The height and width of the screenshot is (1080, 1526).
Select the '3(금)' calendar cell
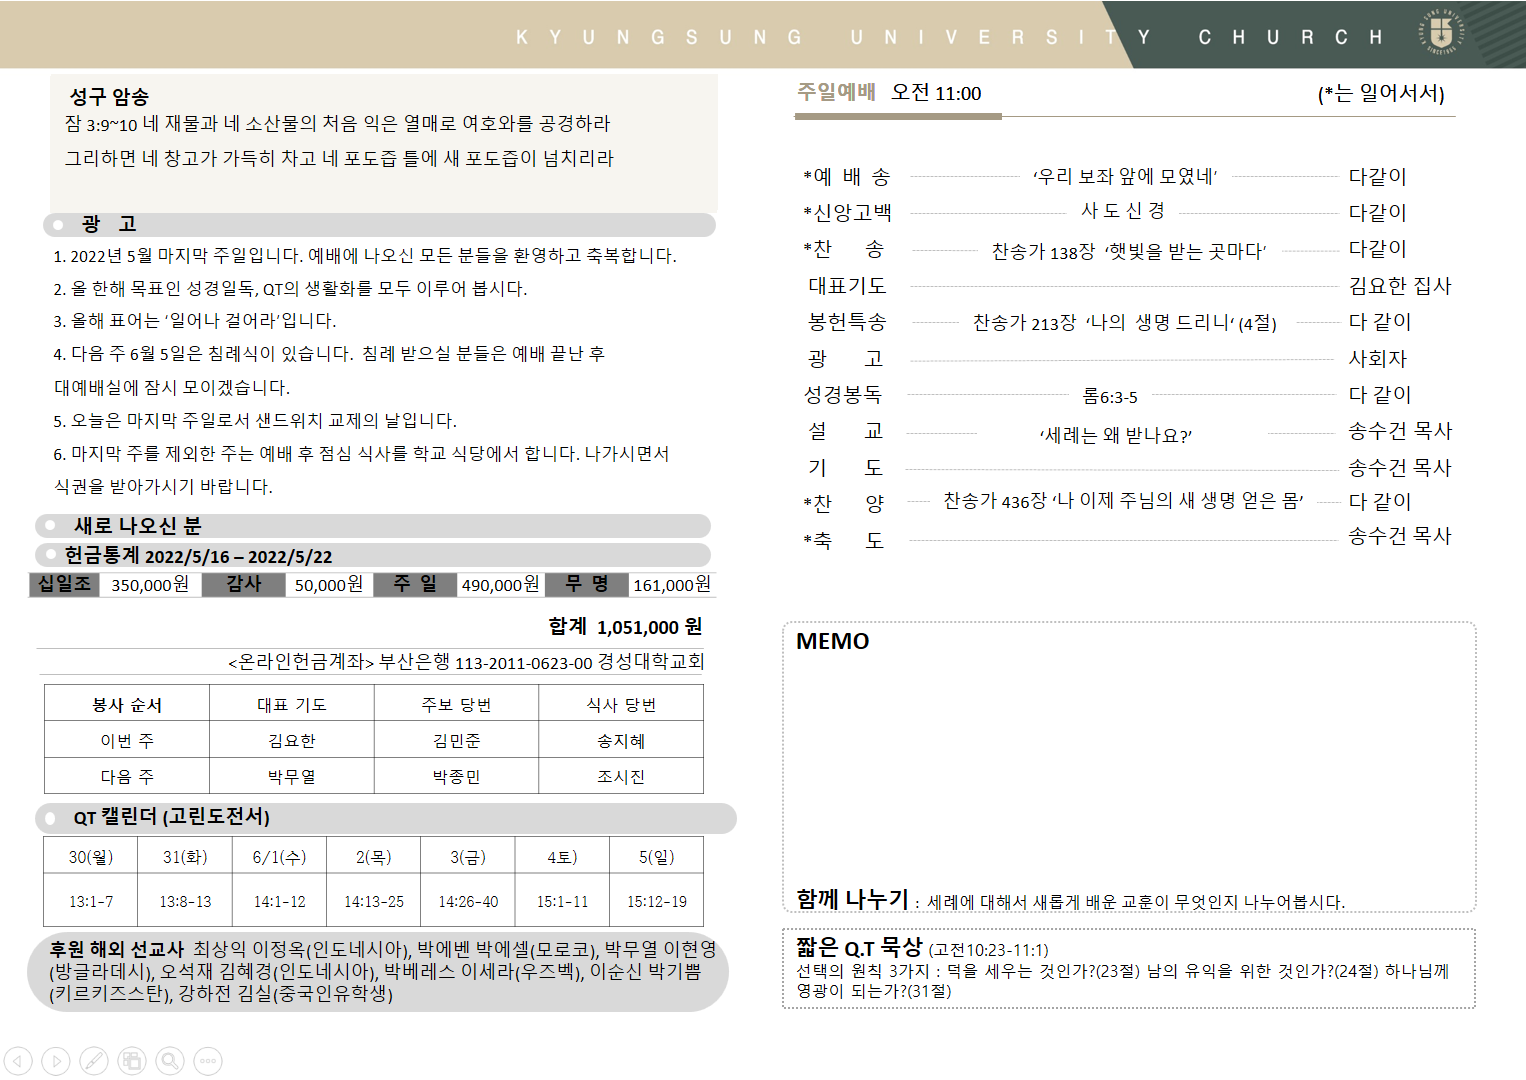468,857
